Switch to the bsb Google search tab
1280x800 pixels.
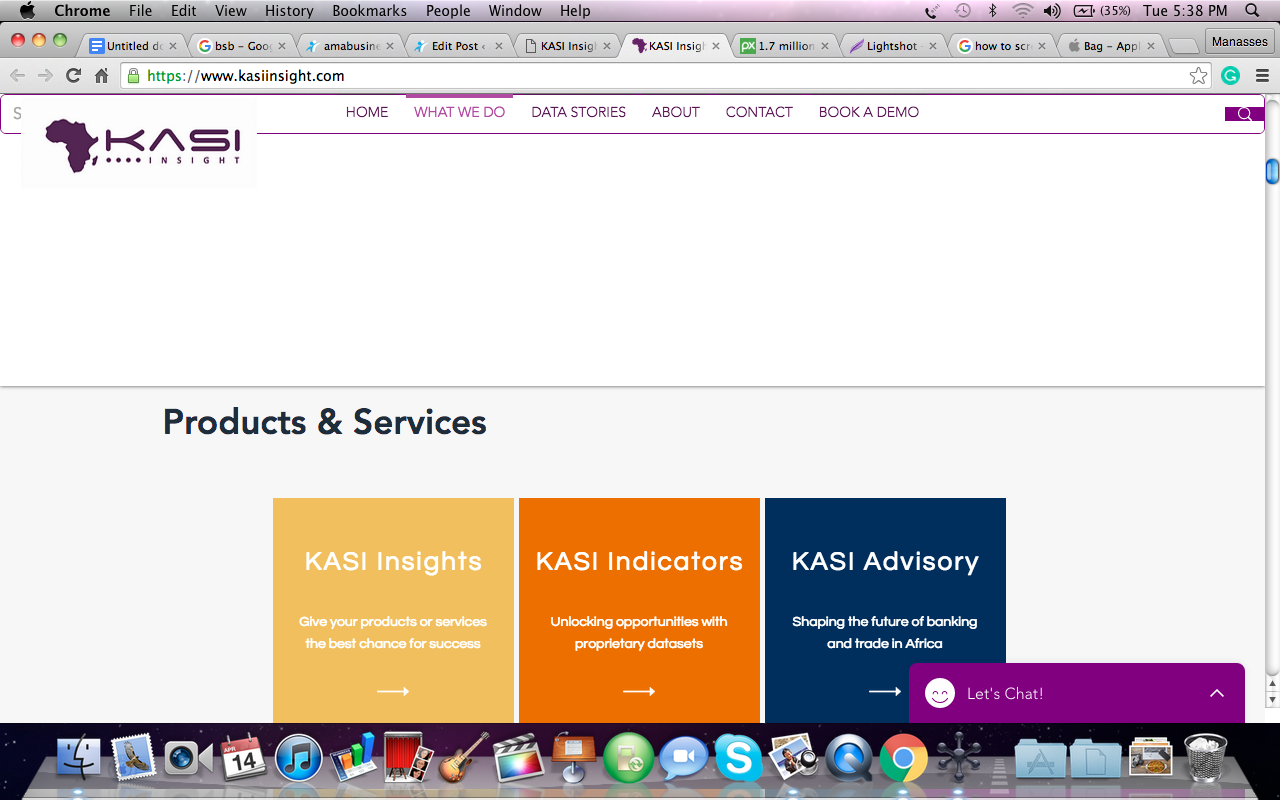pos(243,46)
